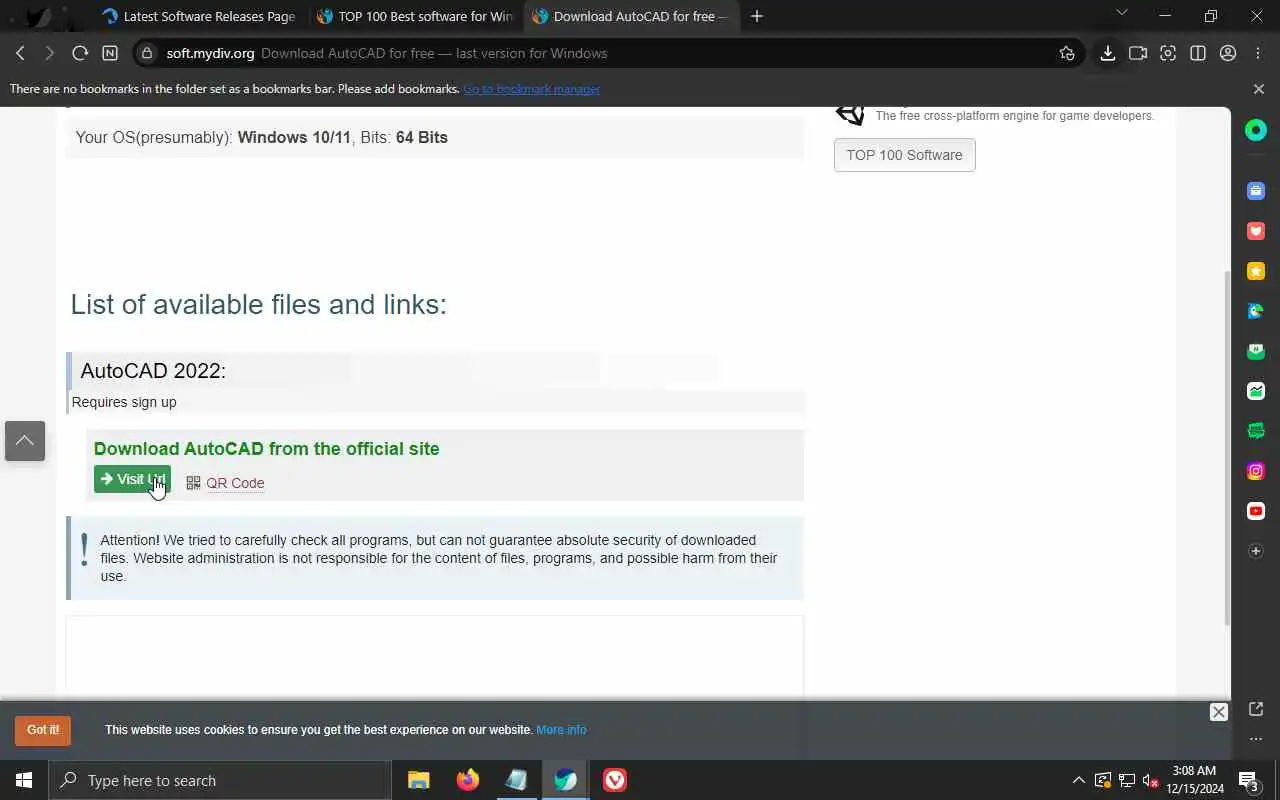1280x800 pixels.
Task: Click Download AutoCAD from the official site heading
Action: [x=266, y=449]
